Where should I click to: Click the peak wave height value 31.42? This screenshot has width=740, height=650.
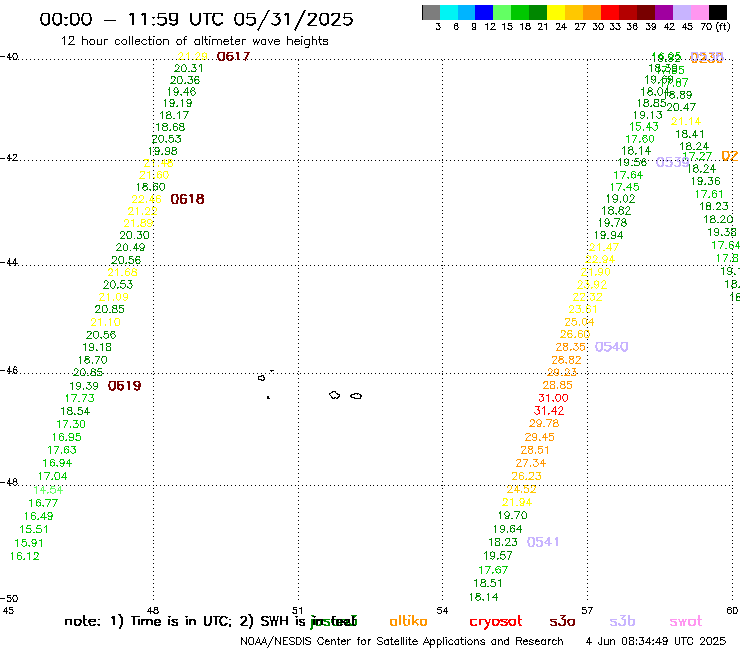tap(549, 411)
